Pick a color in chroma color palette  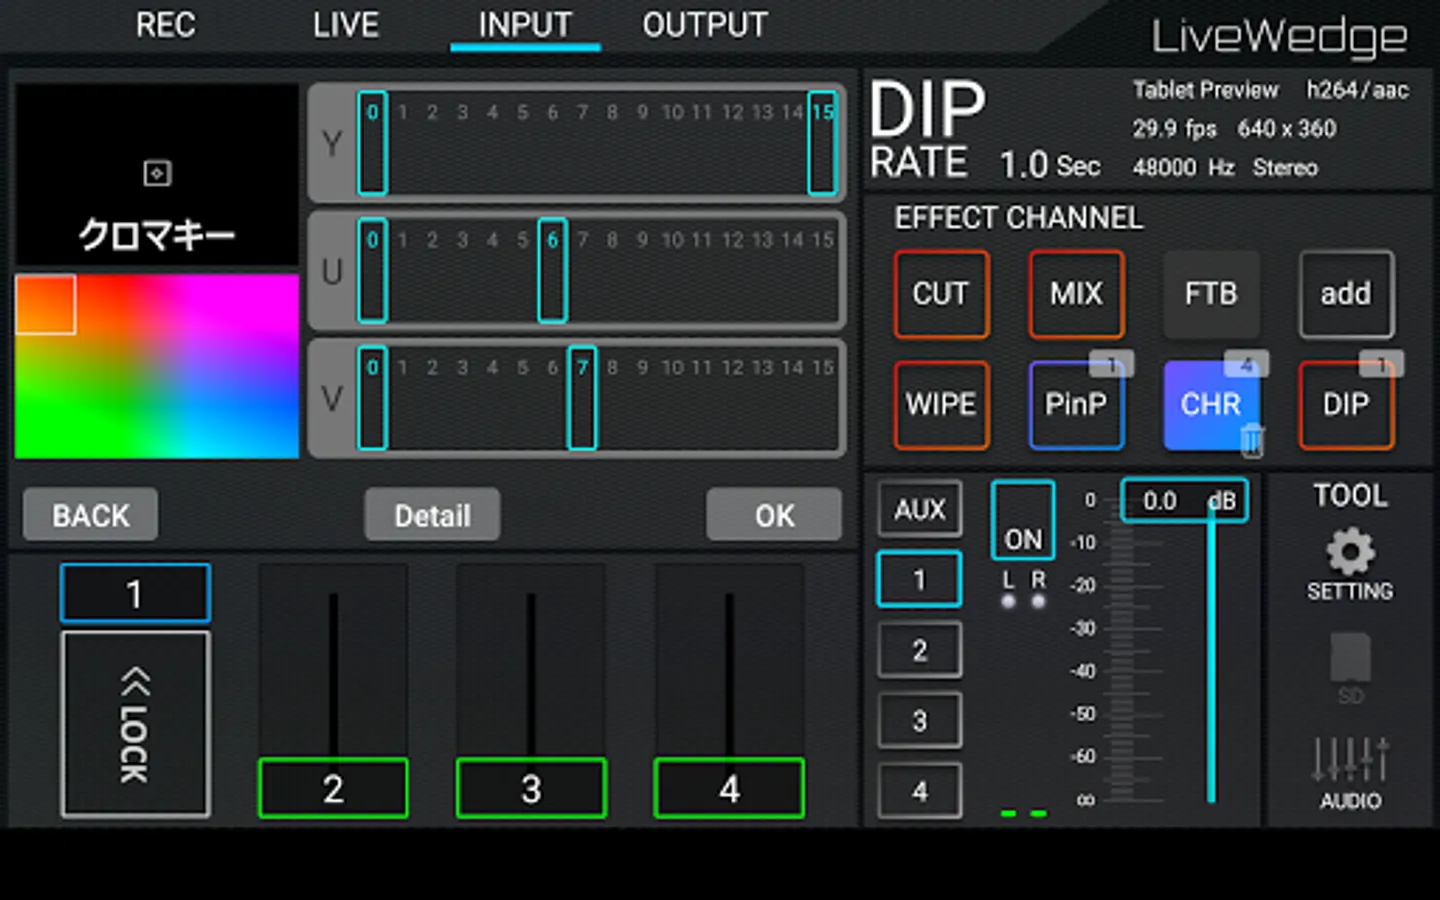(157, 366)
